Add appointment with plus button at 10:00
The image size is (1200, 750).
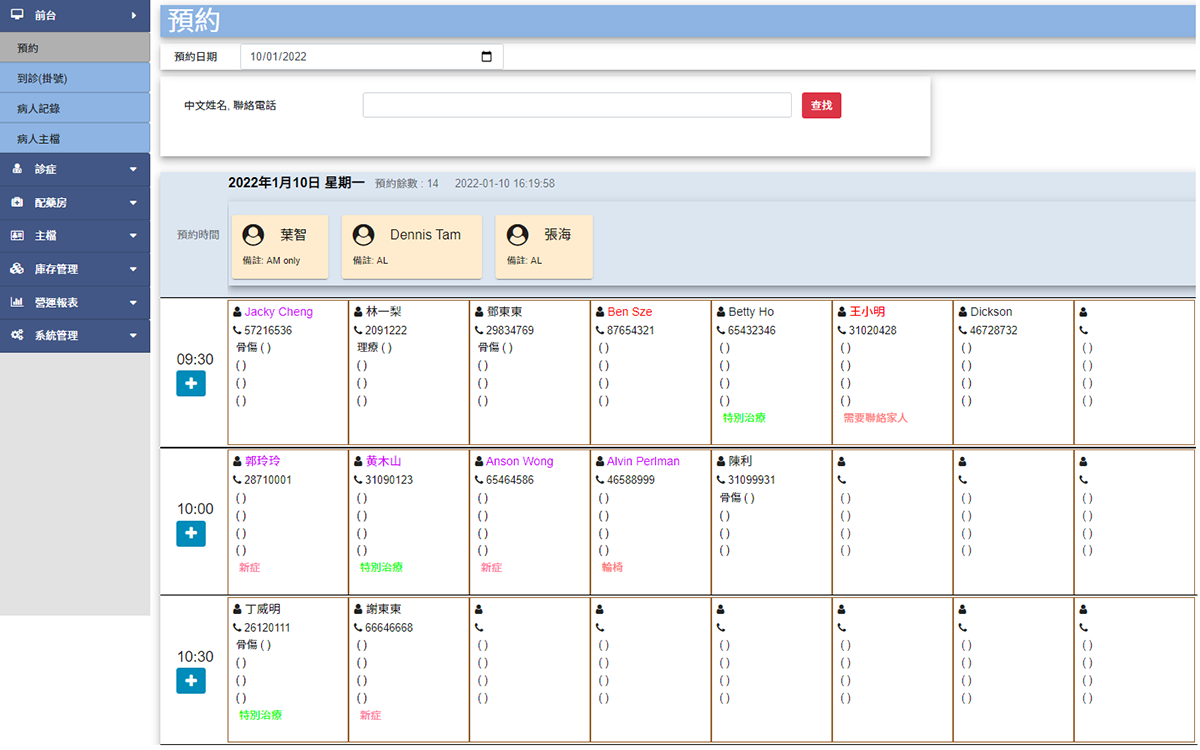tap(191, 533)
